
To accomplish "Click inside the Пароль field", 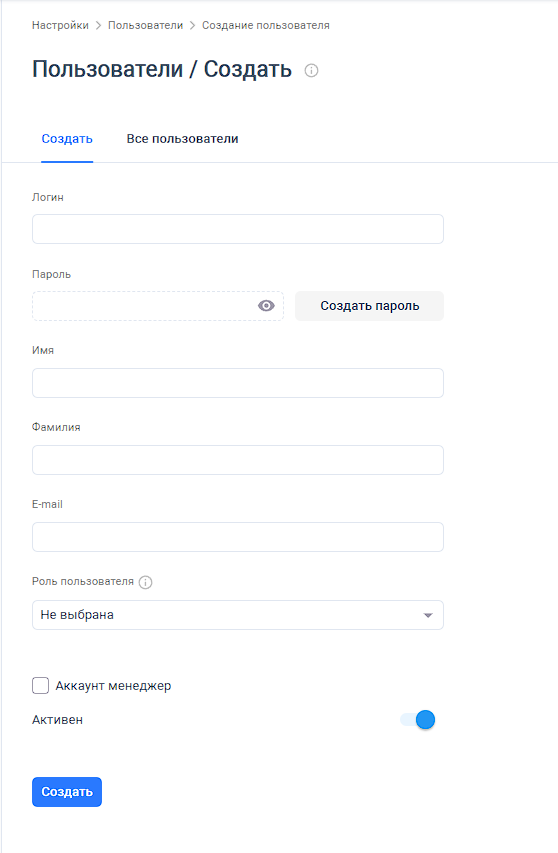I will tap(144, 306).
